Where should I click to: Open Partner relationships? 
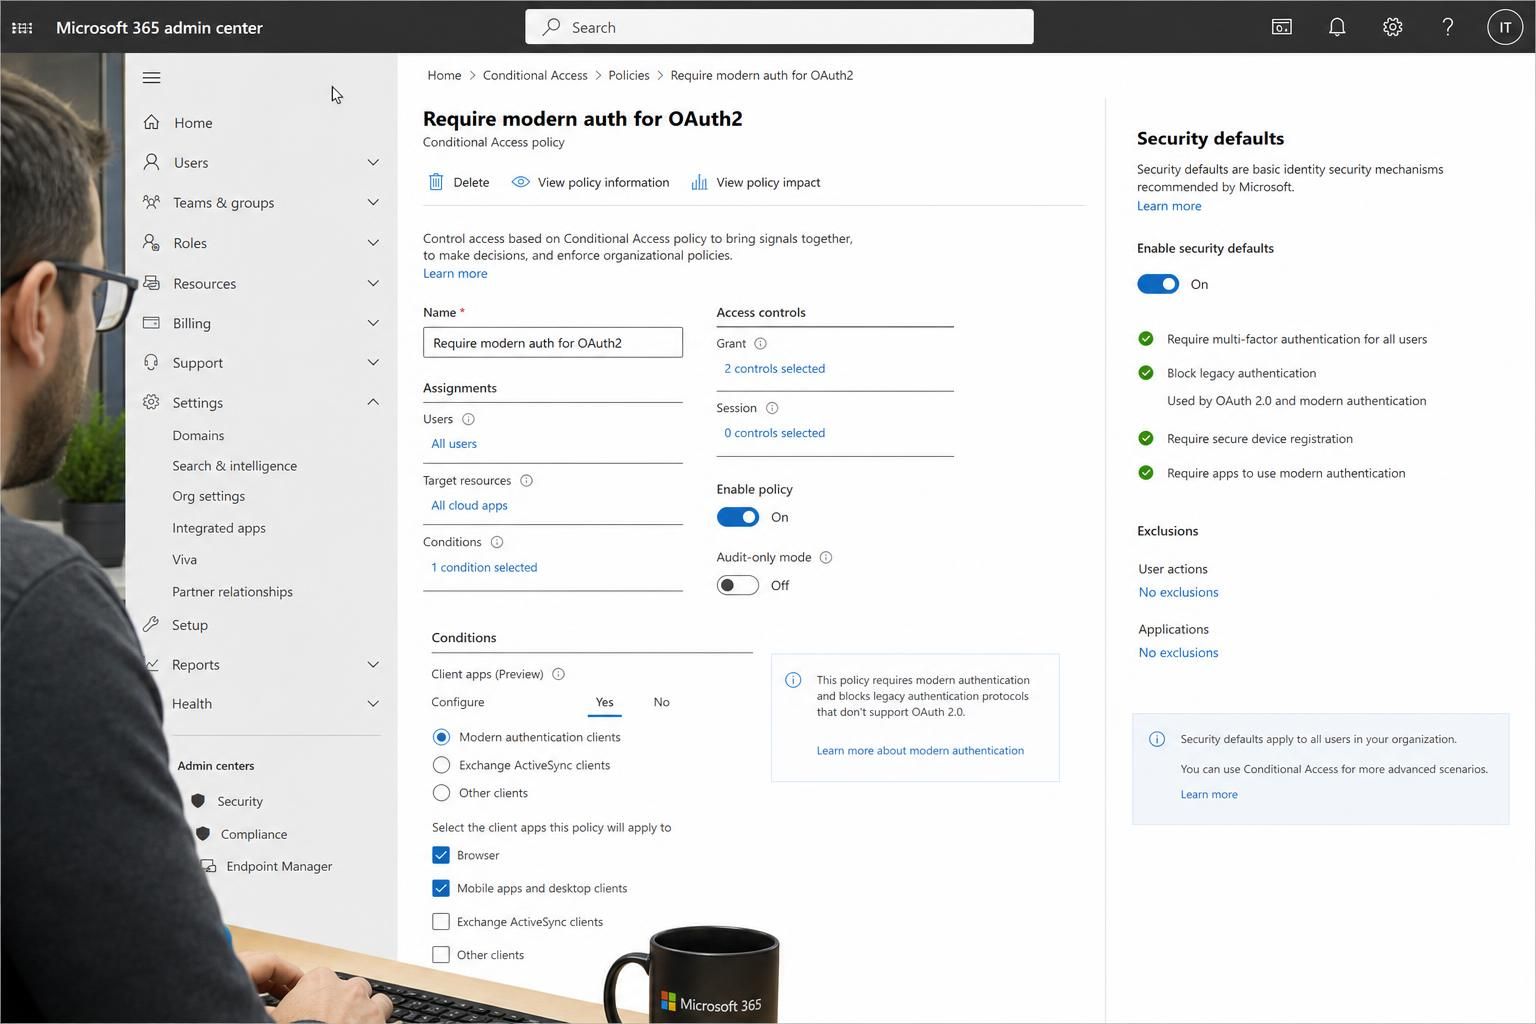(x=232, y=591)
